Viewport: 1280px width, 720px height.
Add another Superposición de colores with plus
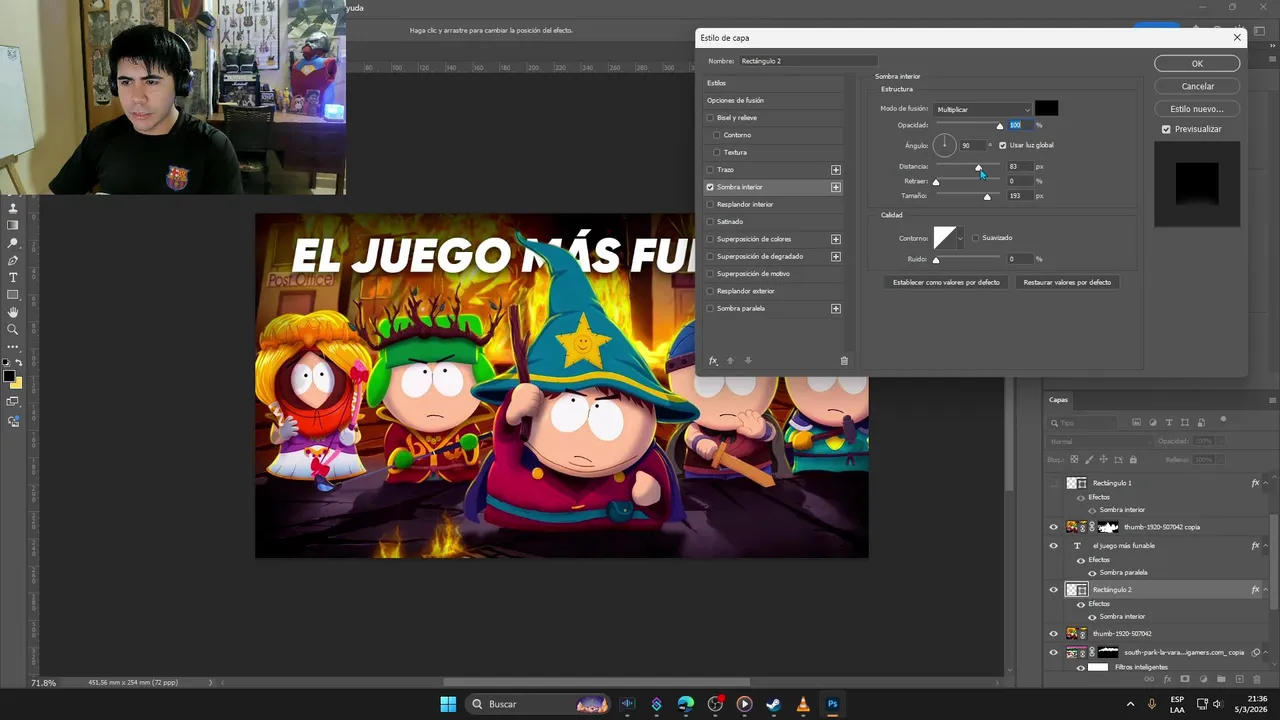click(x=836, y=239)
